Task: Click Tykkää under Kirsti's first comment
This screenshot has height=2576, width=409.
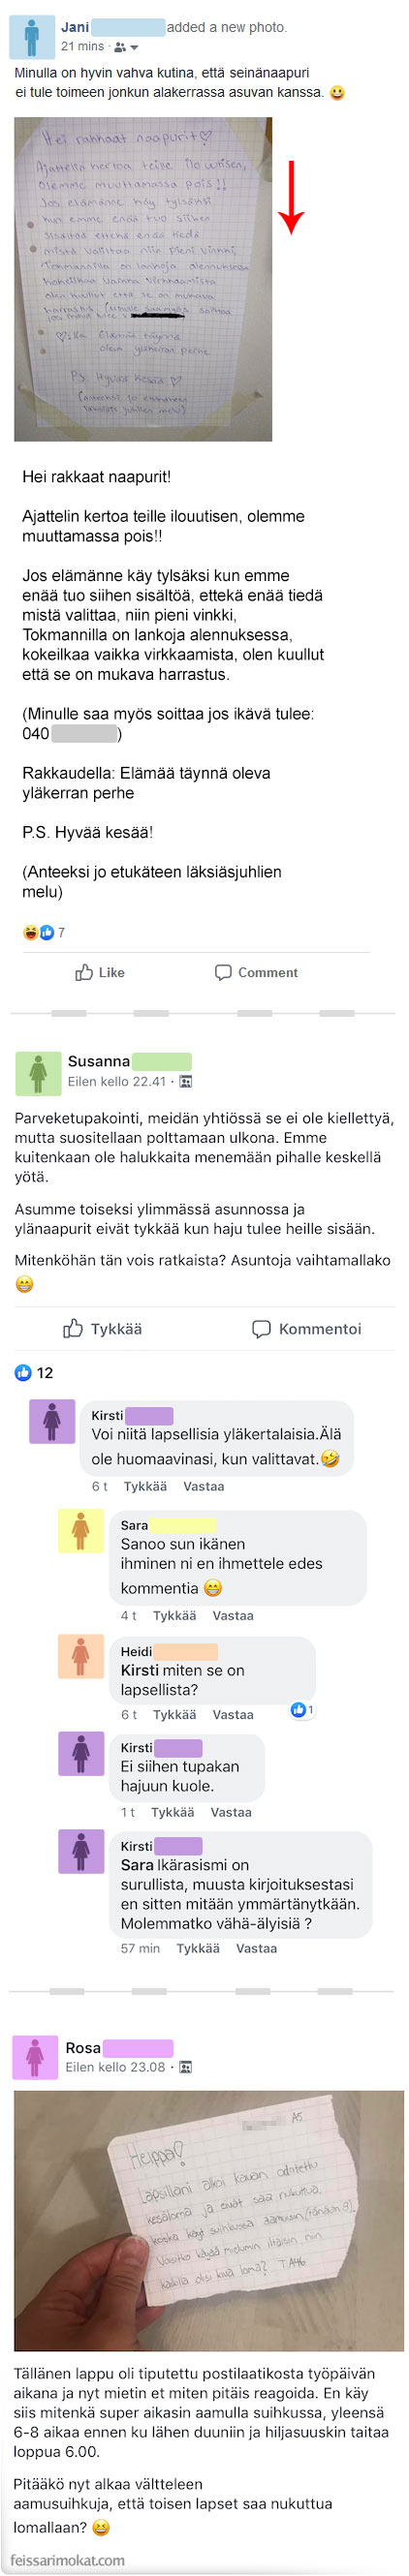Action: coord(145,1487)
